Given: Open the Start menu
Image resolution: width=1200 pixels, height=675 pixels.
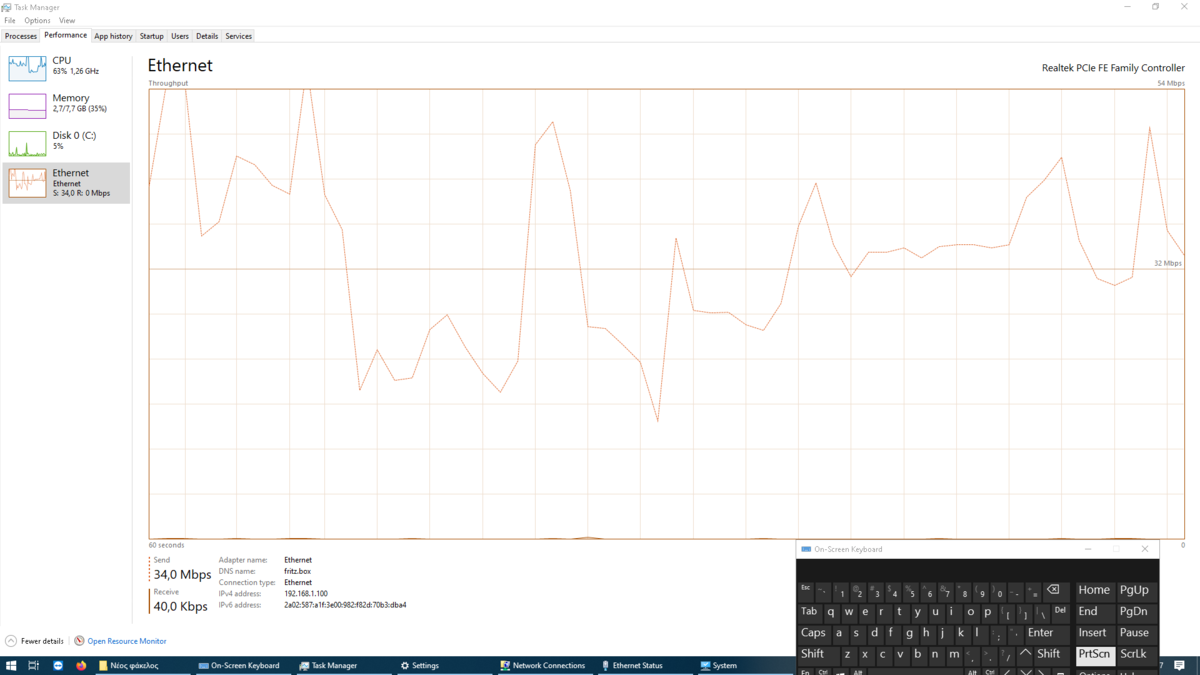Looking at the screenshot, I should [10, 665].
